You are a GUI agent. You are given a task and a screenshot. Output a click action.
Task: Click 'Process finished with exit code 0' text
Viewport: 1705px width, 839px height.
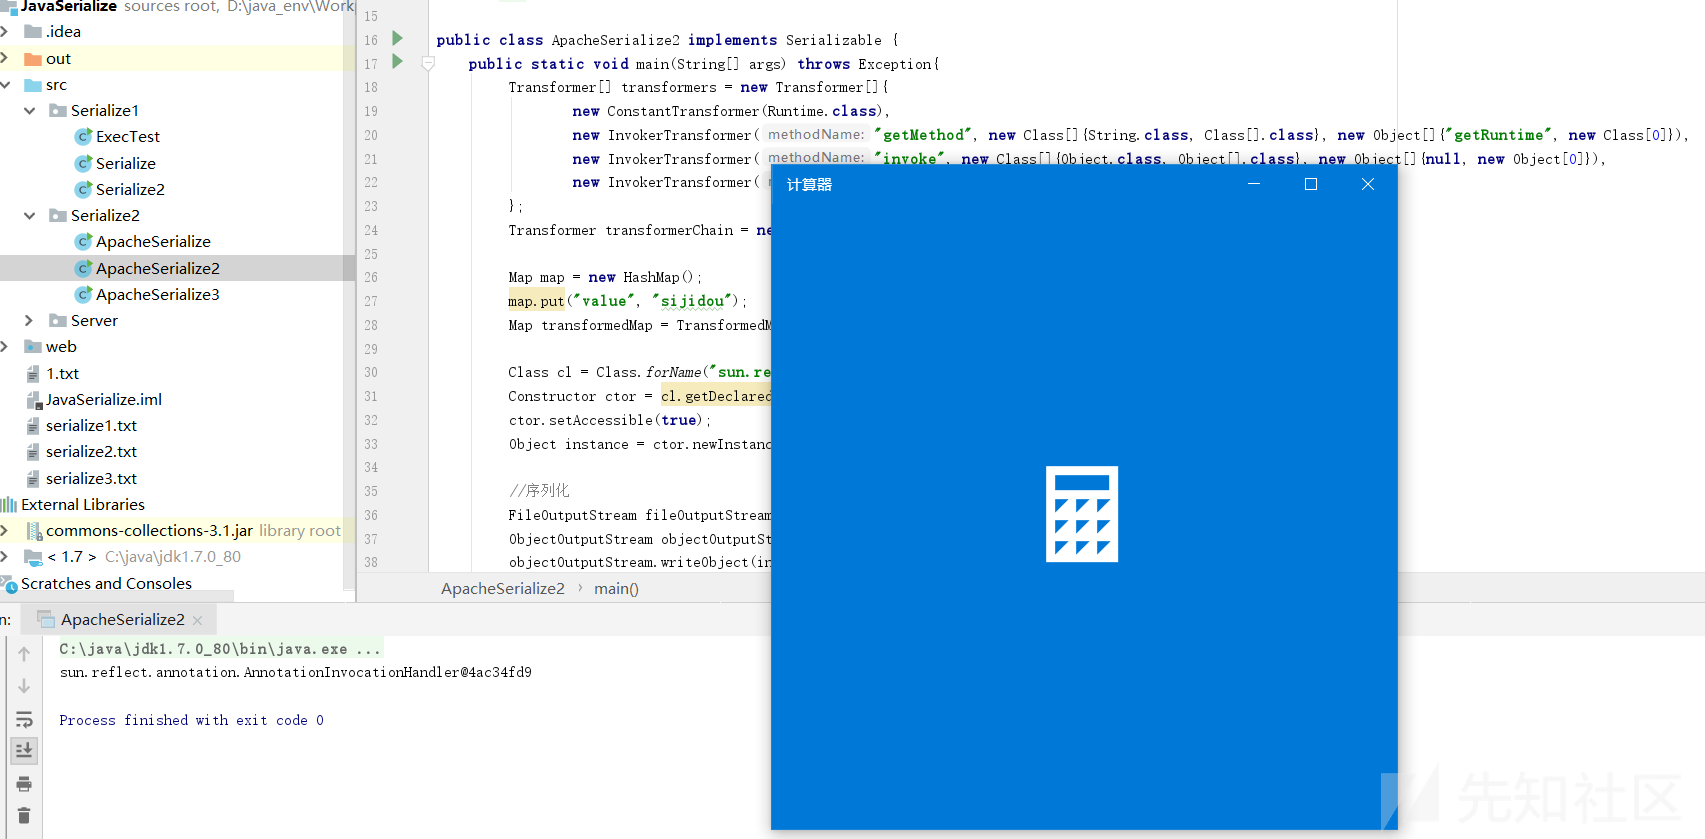click(x=191, y=720)
